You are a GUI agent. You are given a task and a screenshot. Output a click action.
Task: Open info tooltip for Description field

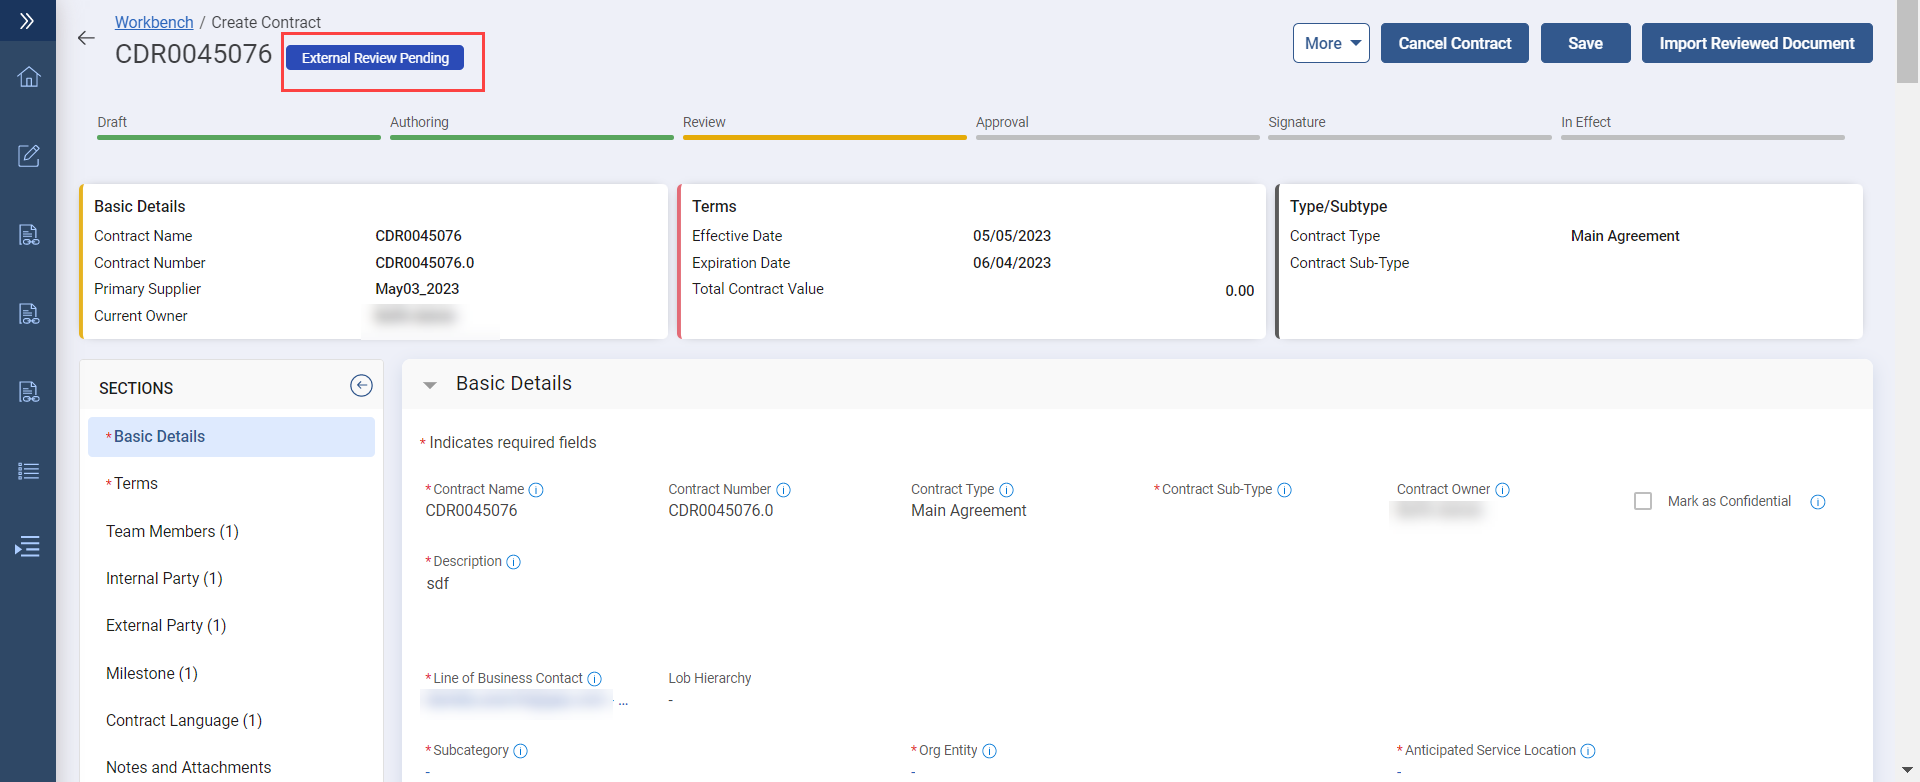pos(514,562)
